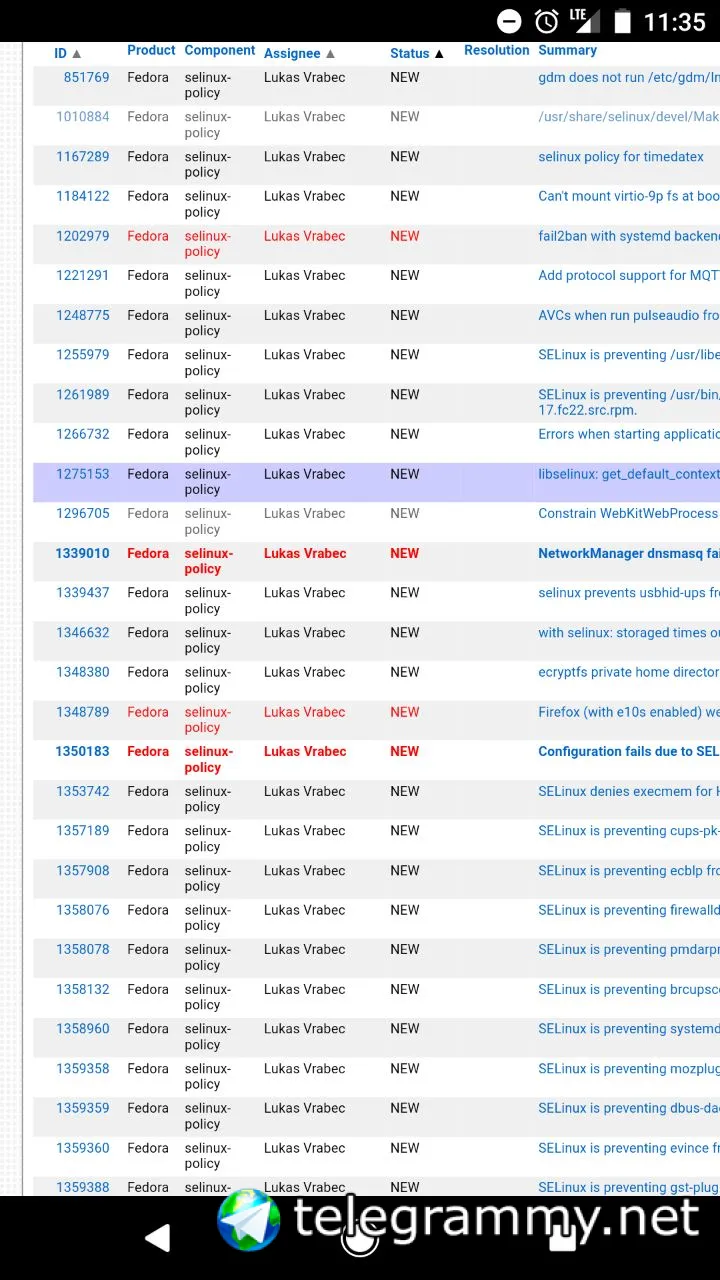Open 'ecryptfs private home' summary

click(x=629, y=672)
